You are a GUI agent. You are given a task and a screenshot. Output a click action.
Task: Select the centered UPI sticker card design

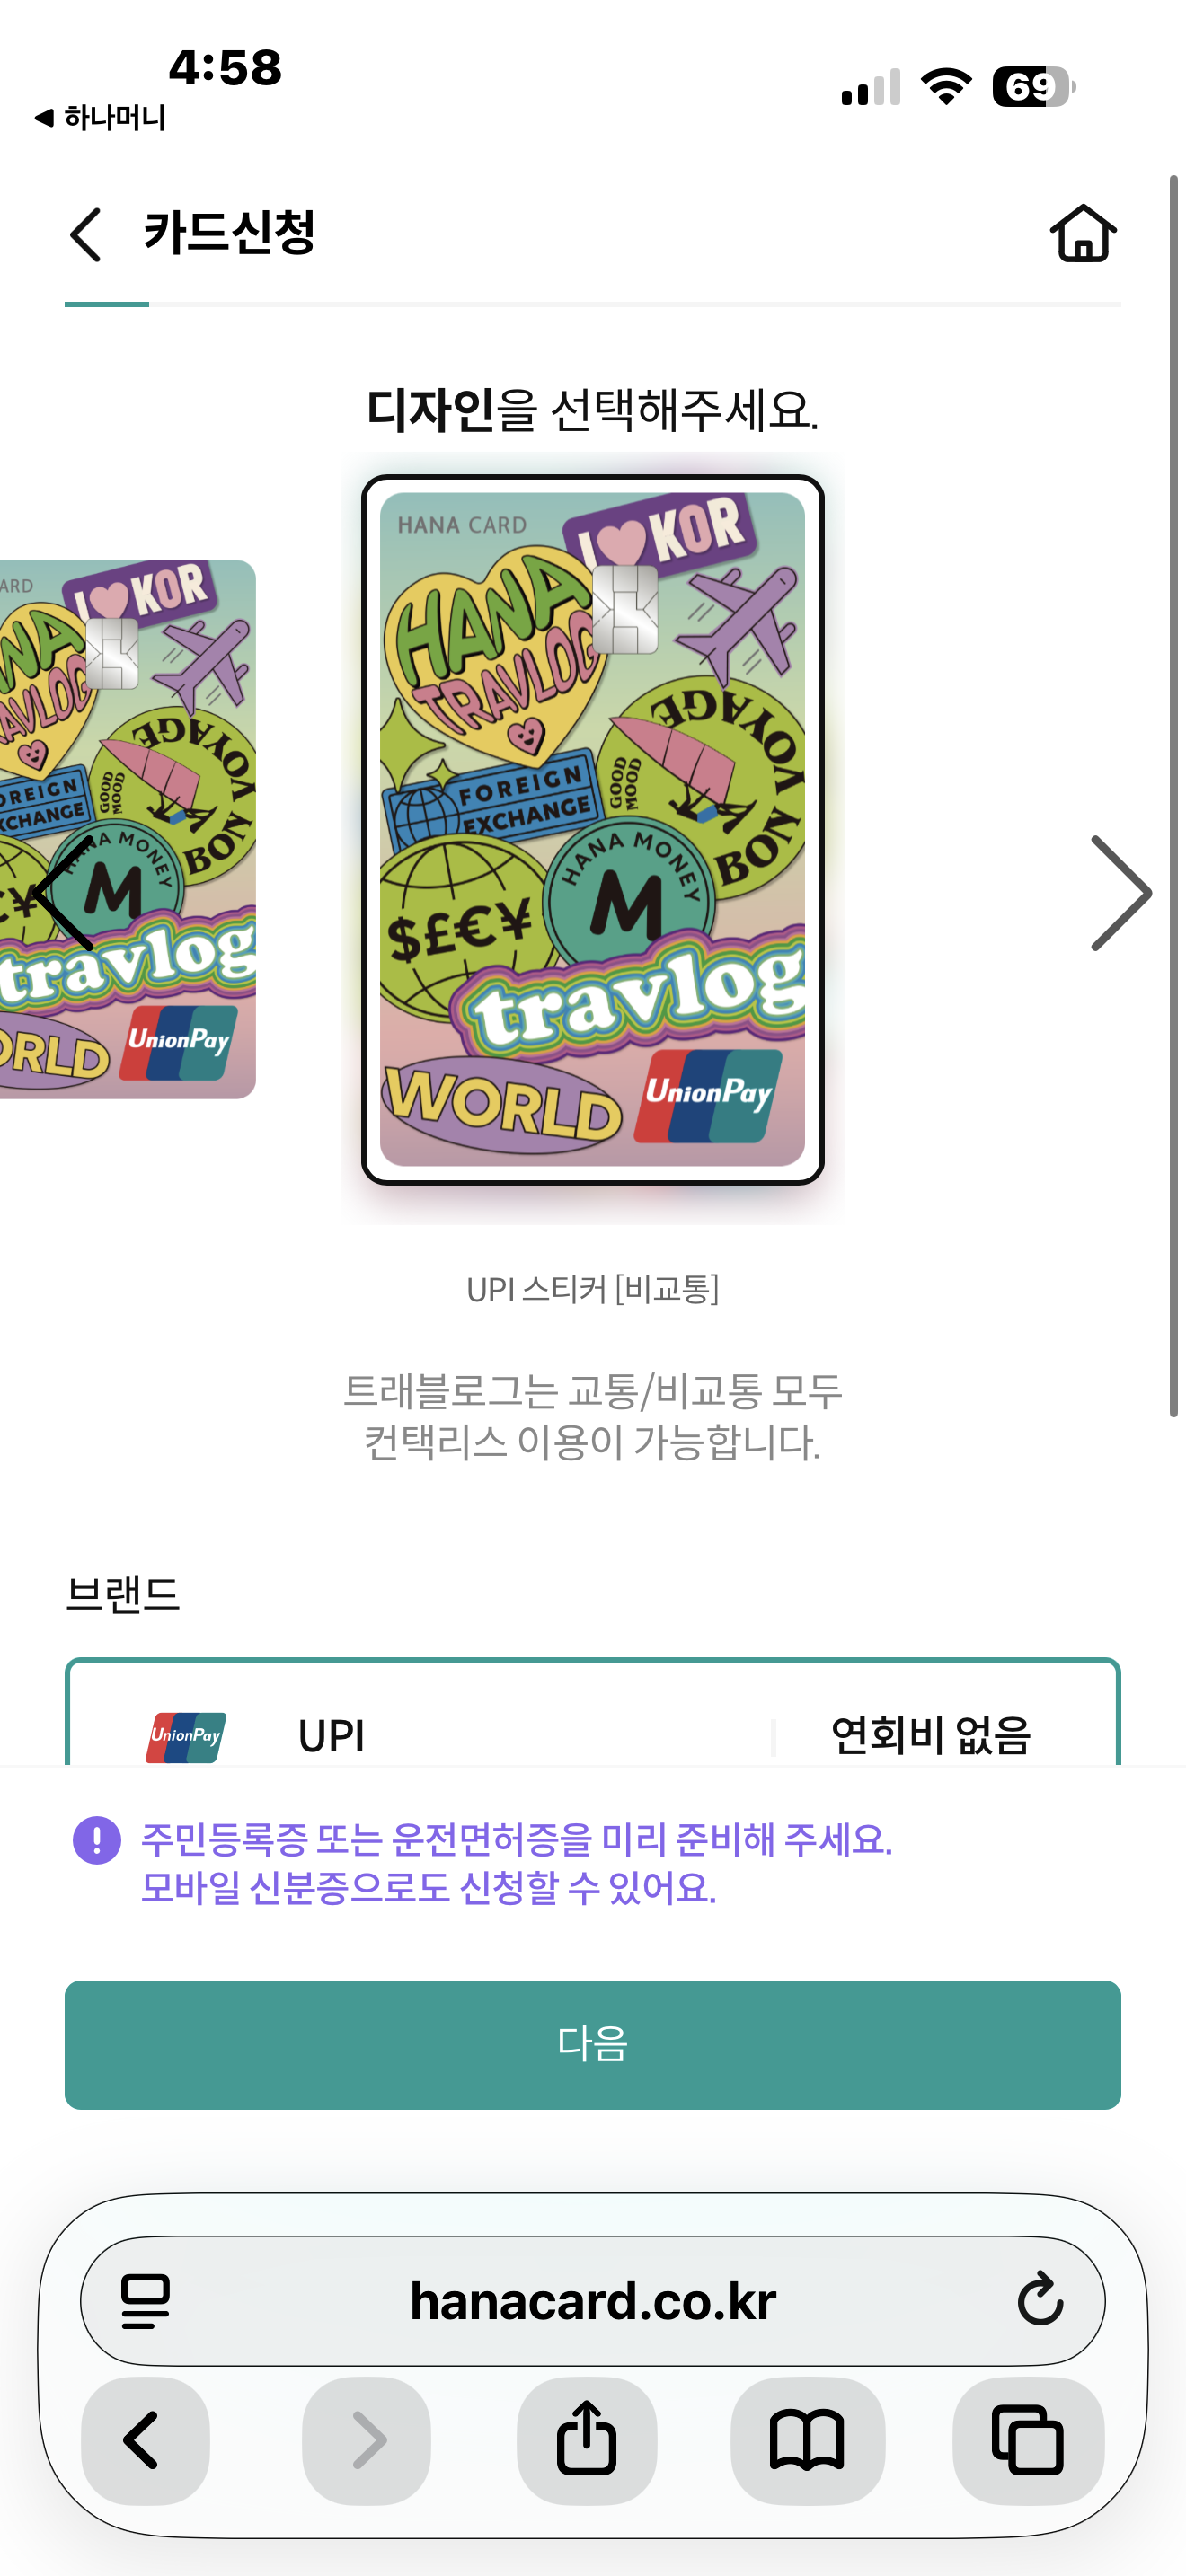593,829
